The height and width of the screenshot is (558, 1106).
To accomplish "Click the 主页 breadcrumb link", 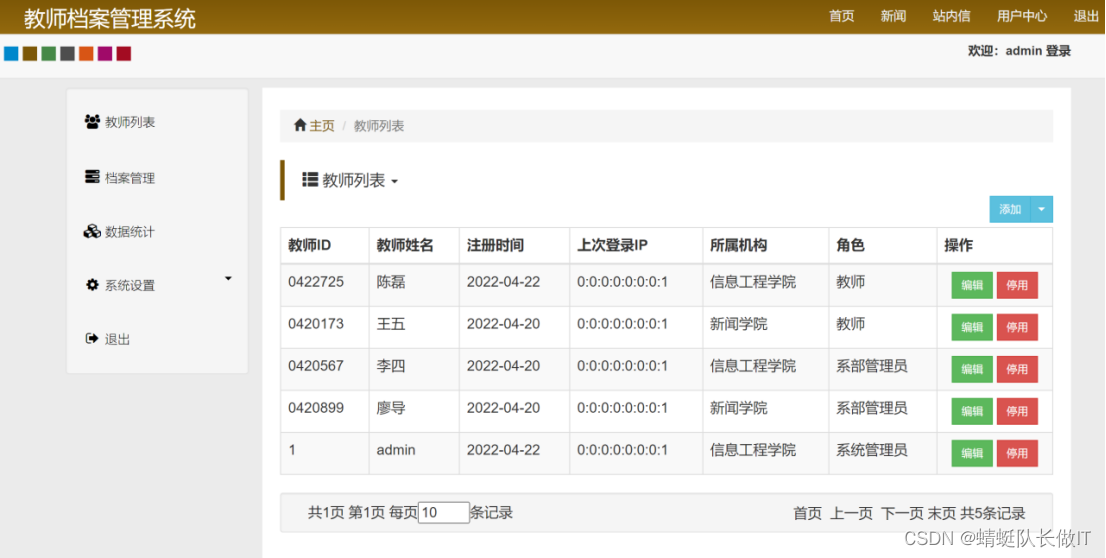I will coord(322,126).
